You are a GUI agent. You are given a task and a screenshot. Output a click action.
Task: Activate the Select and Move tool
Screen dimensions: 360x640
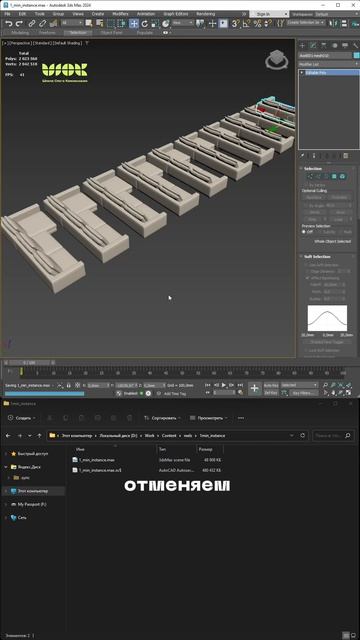click(134, 24)
